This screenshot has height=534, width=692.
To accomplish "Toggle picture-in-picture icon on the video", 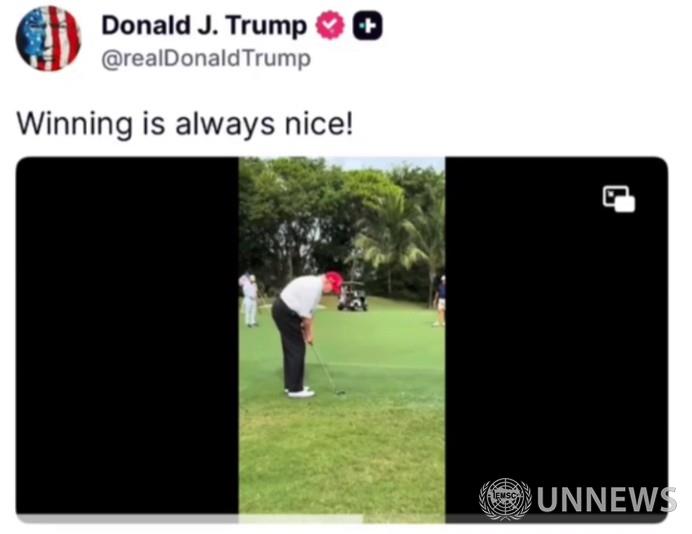I will [619, 199].
